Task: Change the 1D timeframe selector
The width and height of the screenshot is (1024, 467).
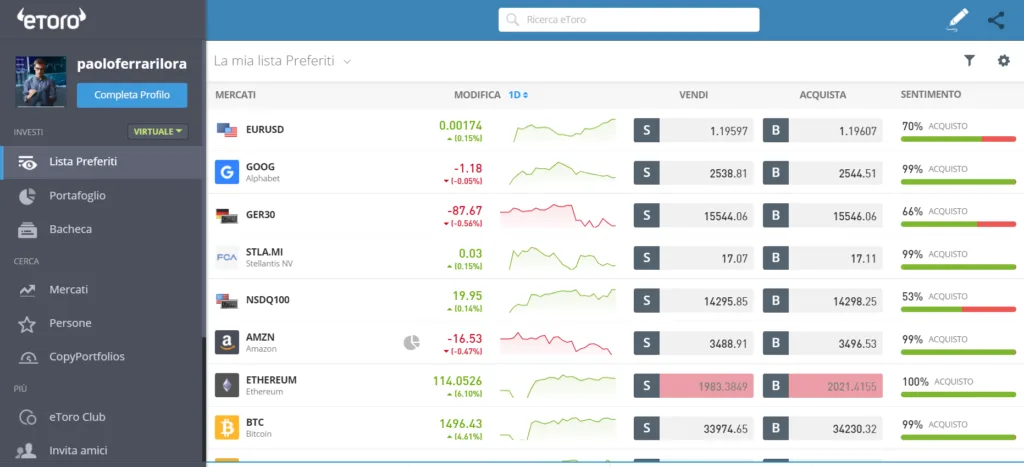Action: pyautogui.click(x=518, y=95)
